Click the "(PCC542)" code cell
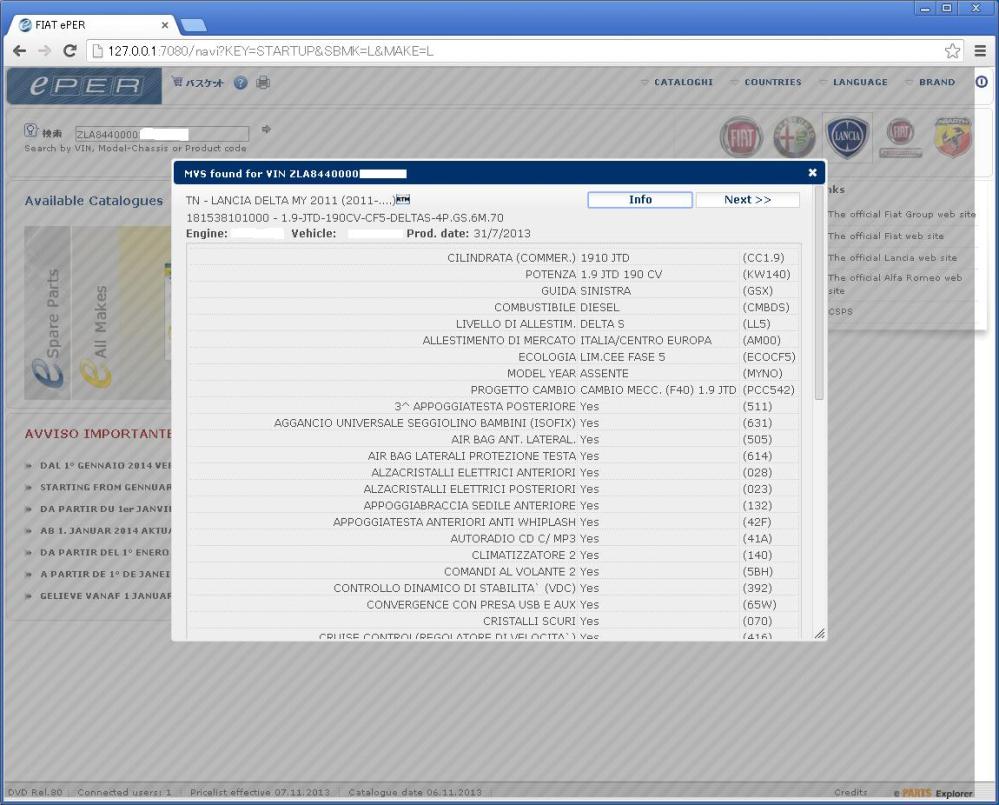This screenshot has height=805, width=999. pyautogui.click(x=768, y=390)
